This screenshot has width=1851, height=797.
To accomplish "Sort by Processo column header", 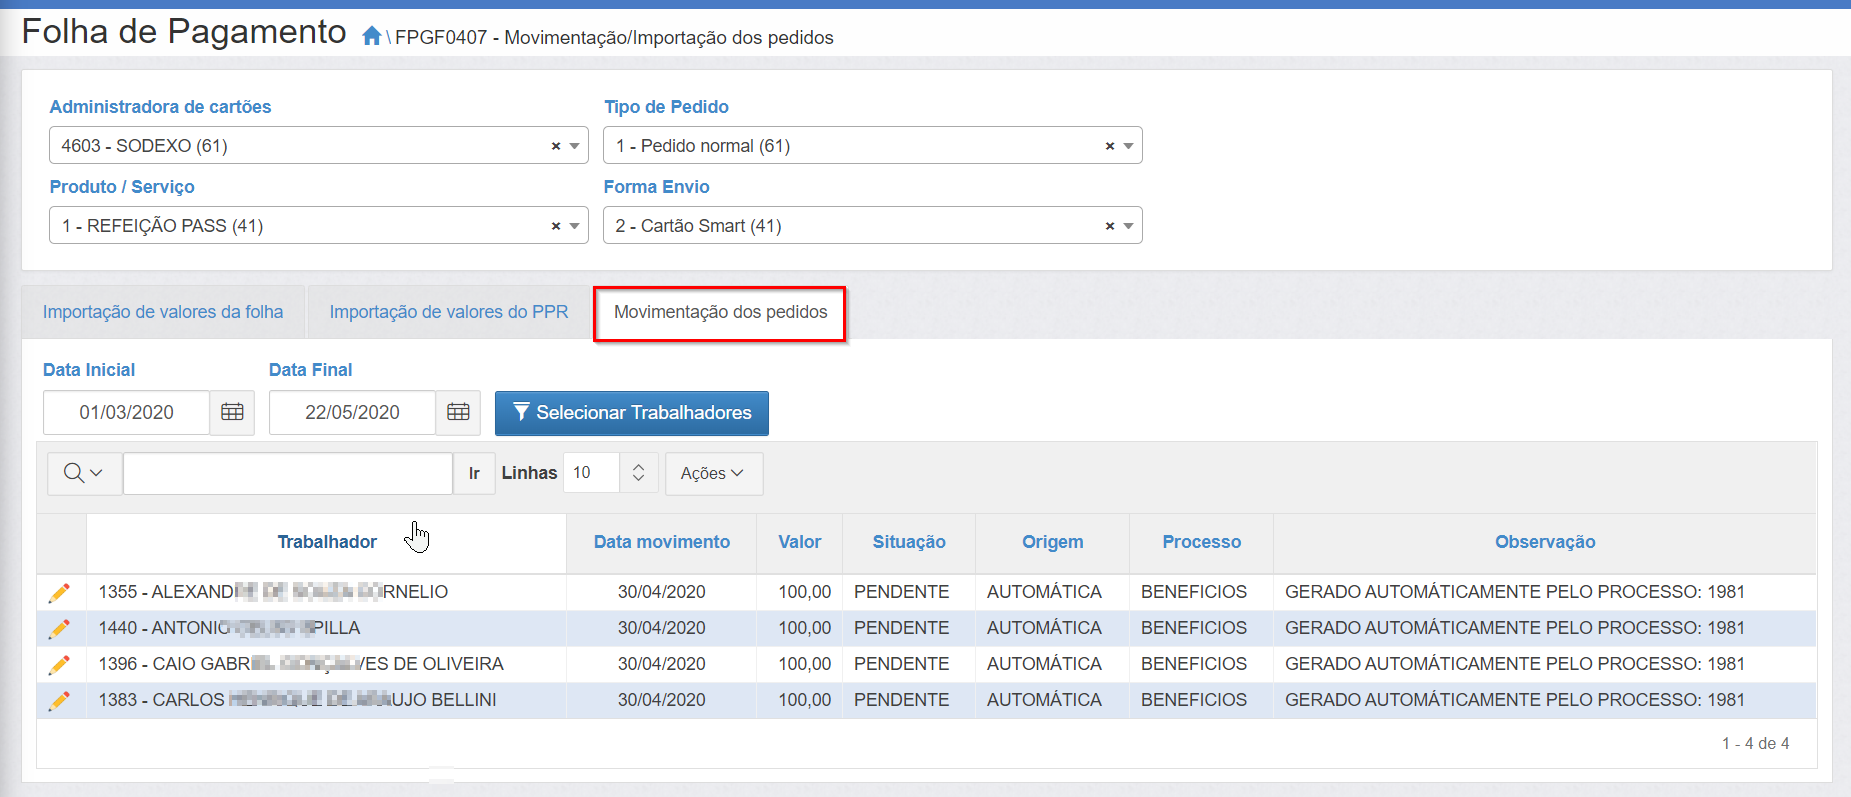I will [1202, 542].
